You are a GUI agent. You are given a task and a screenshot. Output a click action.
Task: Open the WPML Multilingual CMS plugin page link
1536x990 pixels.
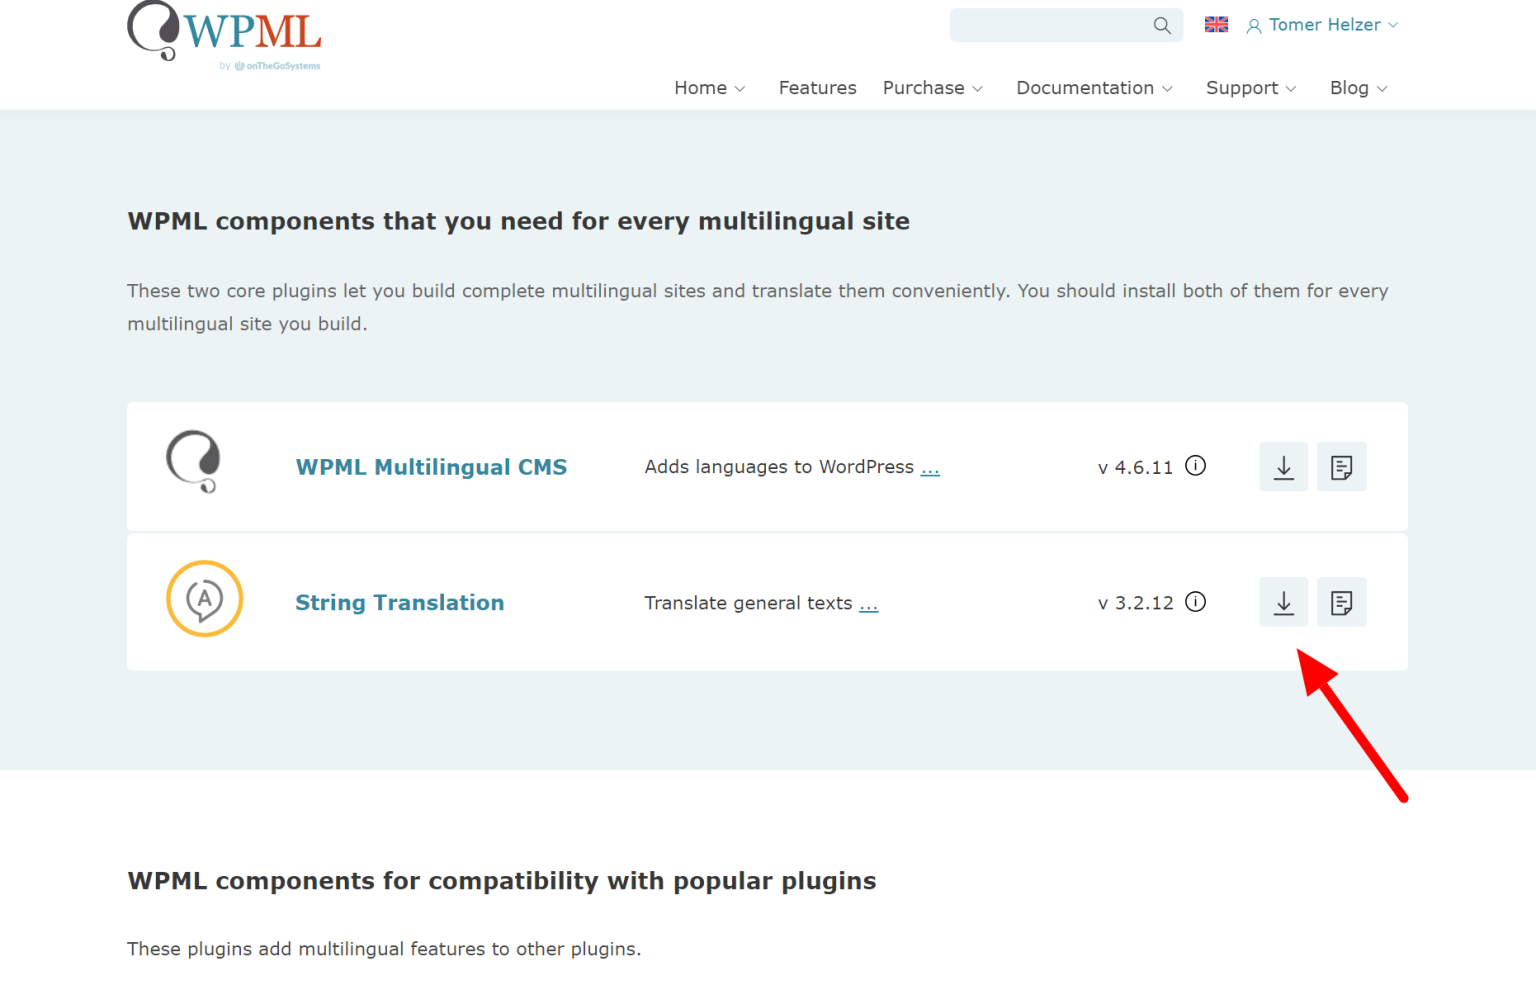tap(431, 466)
